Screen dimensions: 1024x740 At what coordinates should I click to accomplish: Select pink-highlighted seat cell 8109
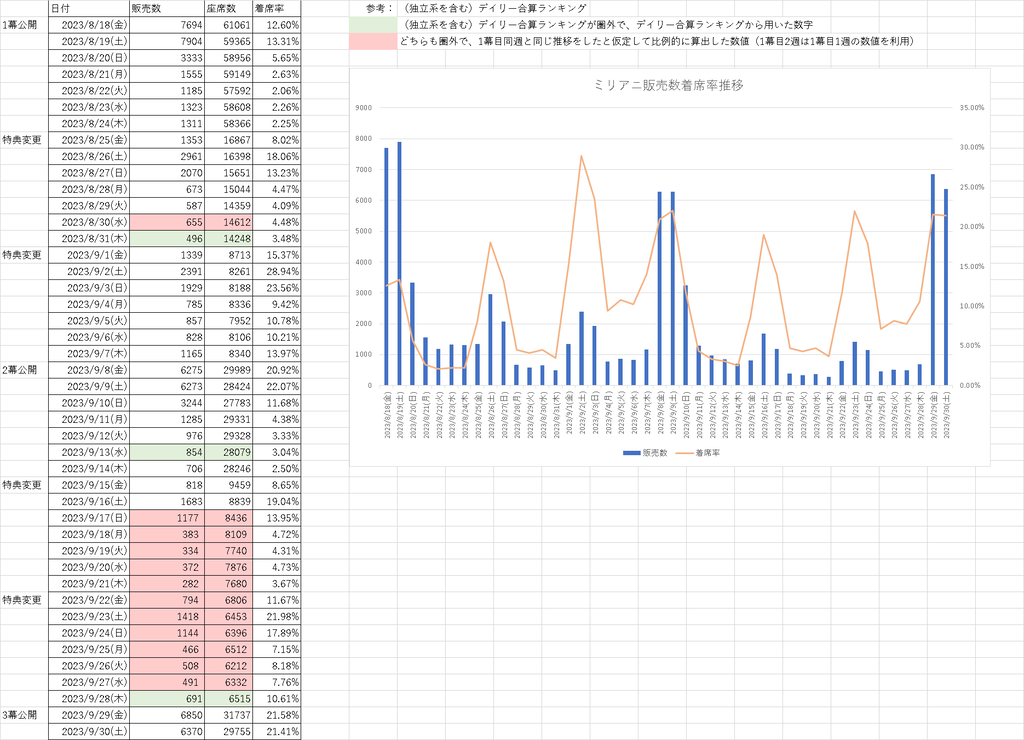(x=228, y=534)
